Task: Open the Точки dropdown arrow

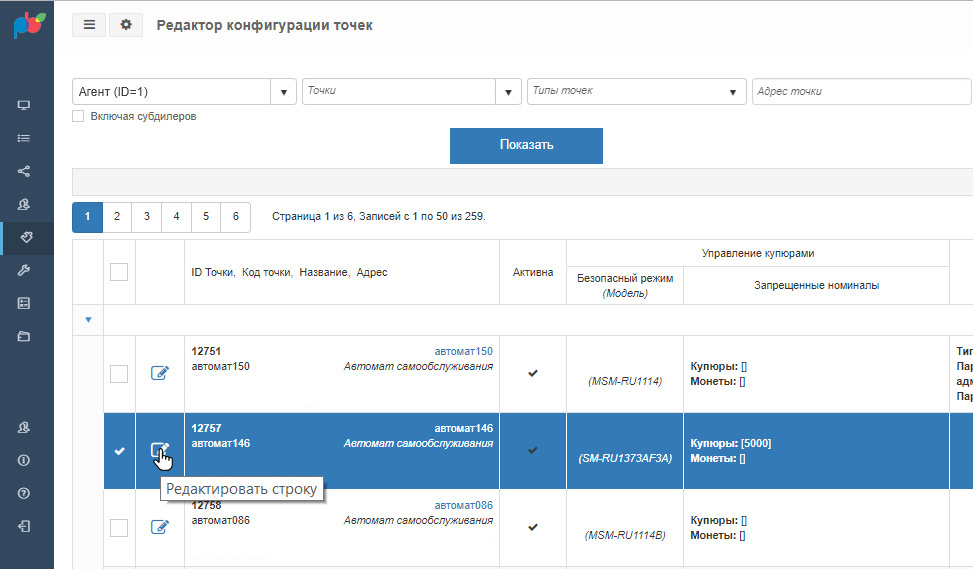Action: (x=508, y=92)
